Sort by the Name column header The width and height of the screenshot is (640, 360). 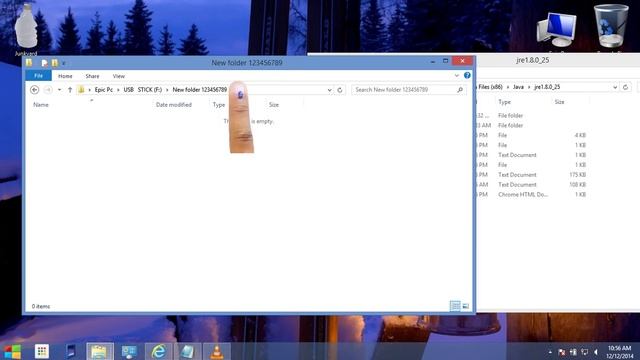pyautogui.click(x=41, y=105)
